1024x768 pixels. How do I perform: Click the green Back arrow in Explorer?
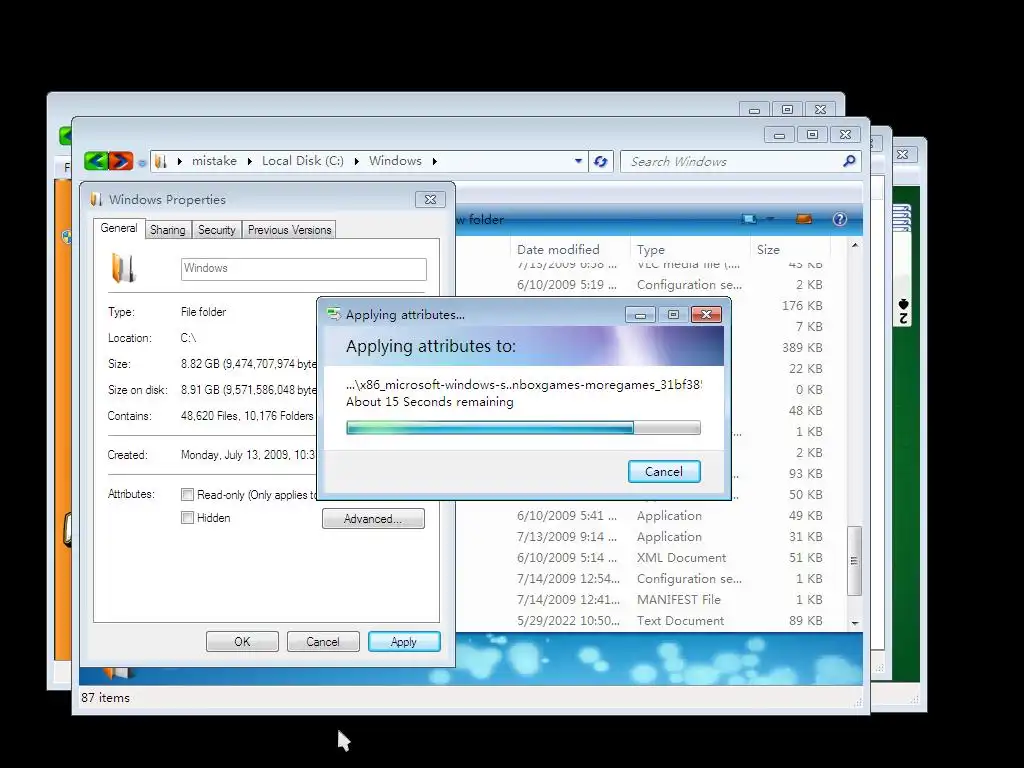(x=95, y=161)
